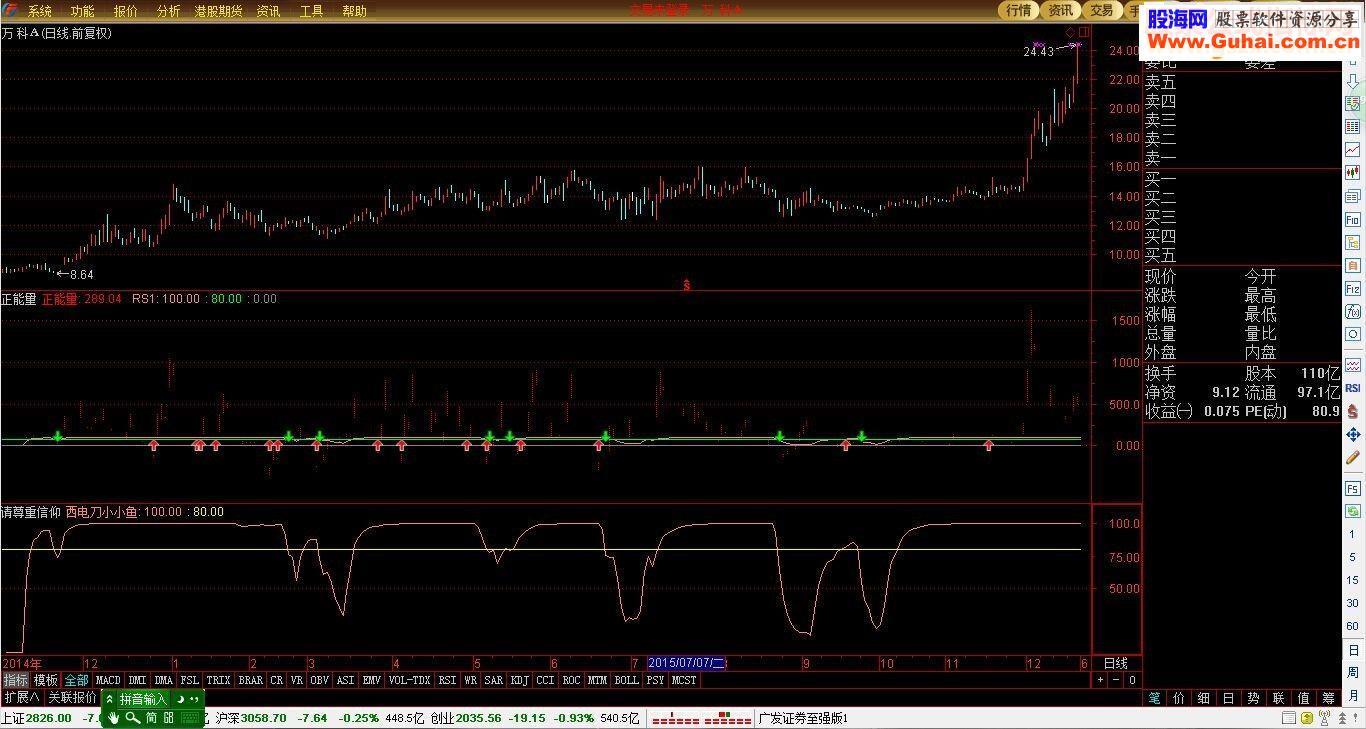This screenshot has width=1366, height=729.
Task: Click the minus zoom button beside indicator tabs
Action: pyautogui.click(x=1116, y=680)
